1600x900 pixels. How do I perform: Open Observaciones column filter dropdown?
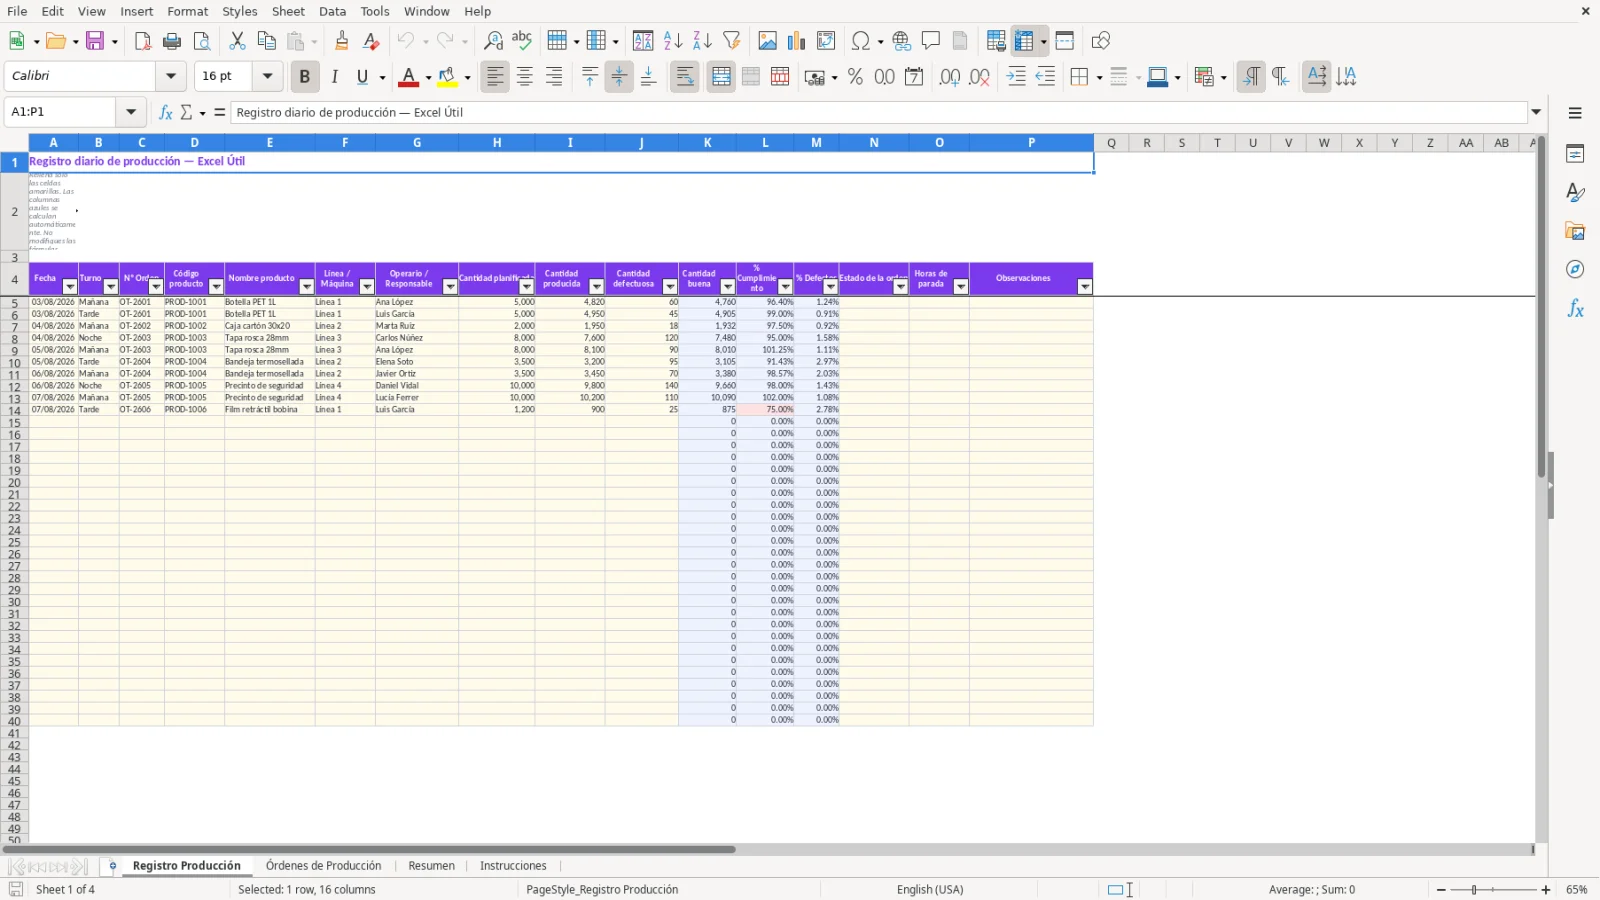tap(1085, 287)
